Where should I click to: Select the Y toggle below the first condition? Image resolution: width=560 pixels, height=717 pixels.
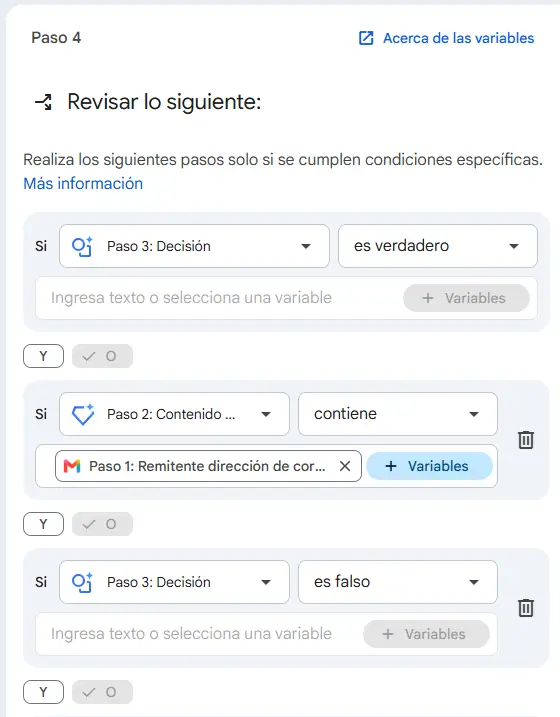point(43,356)
